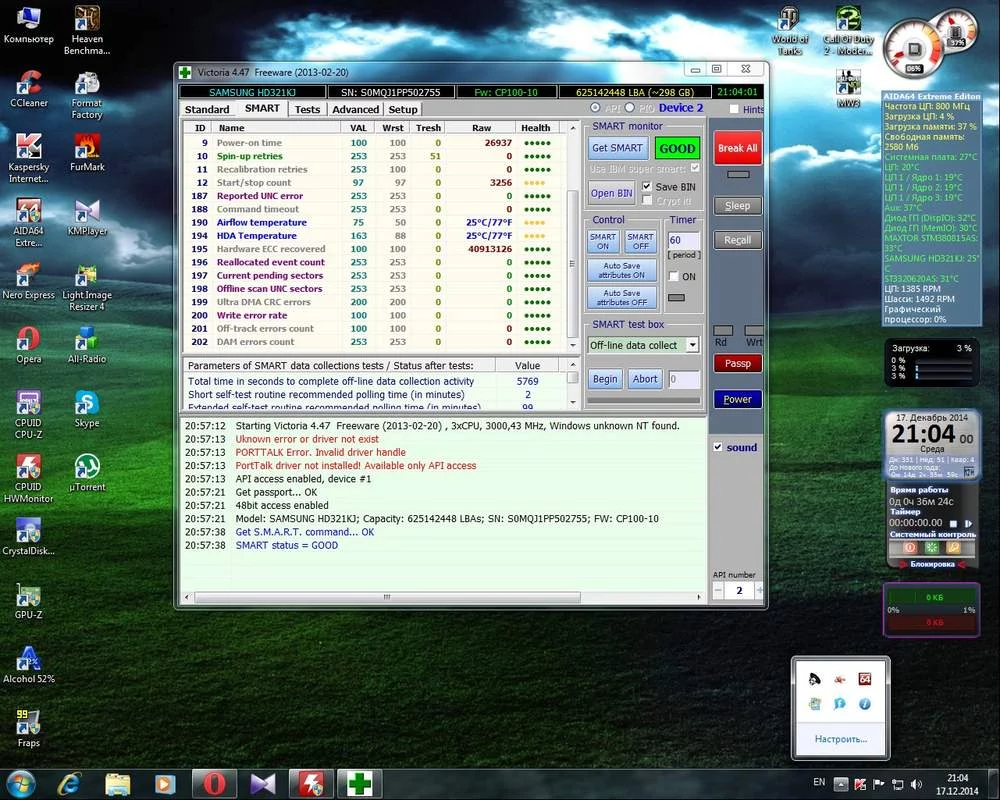Open CCleaner desktop icon

pyautogui.click(x=29, y=84)
